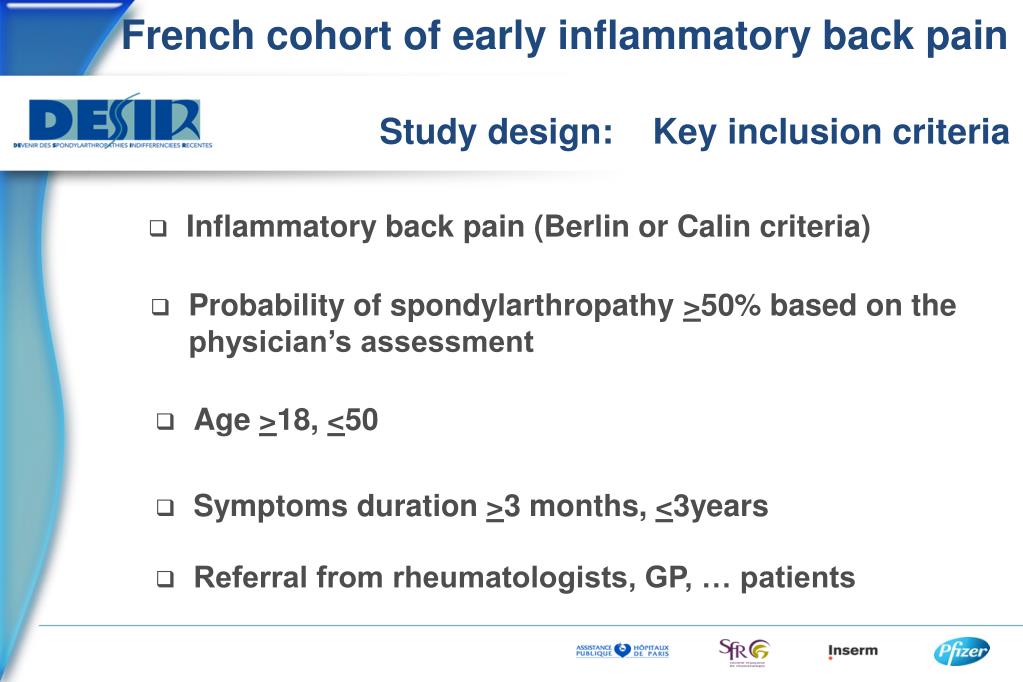
Task: Click the SFR society logo
Action: (744, 652)
